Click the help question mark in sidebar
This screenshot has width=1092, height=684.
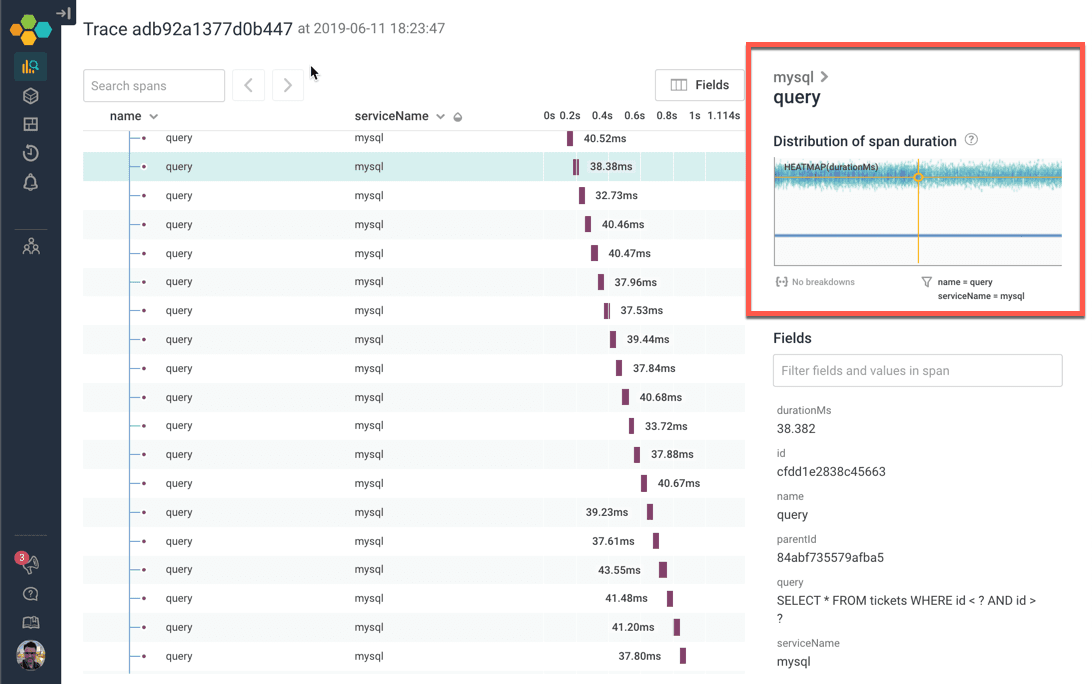(30, 594)
